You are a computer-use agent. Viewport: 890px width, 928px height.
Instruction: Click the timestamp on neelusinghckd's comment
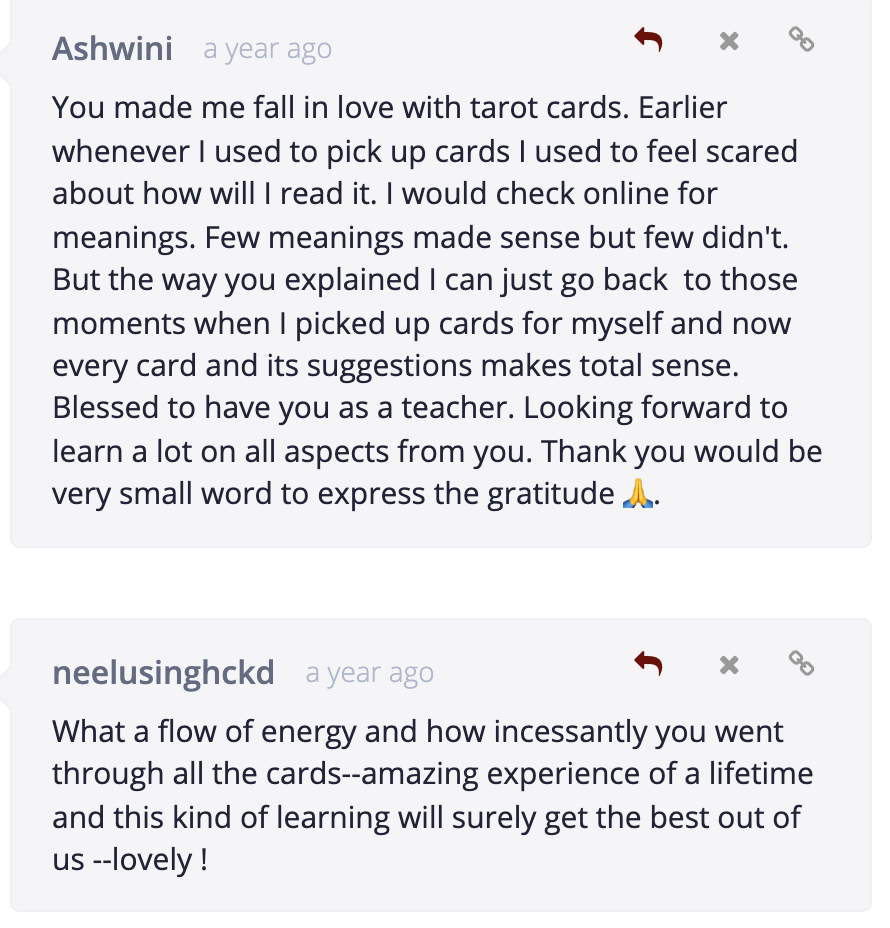370,672
